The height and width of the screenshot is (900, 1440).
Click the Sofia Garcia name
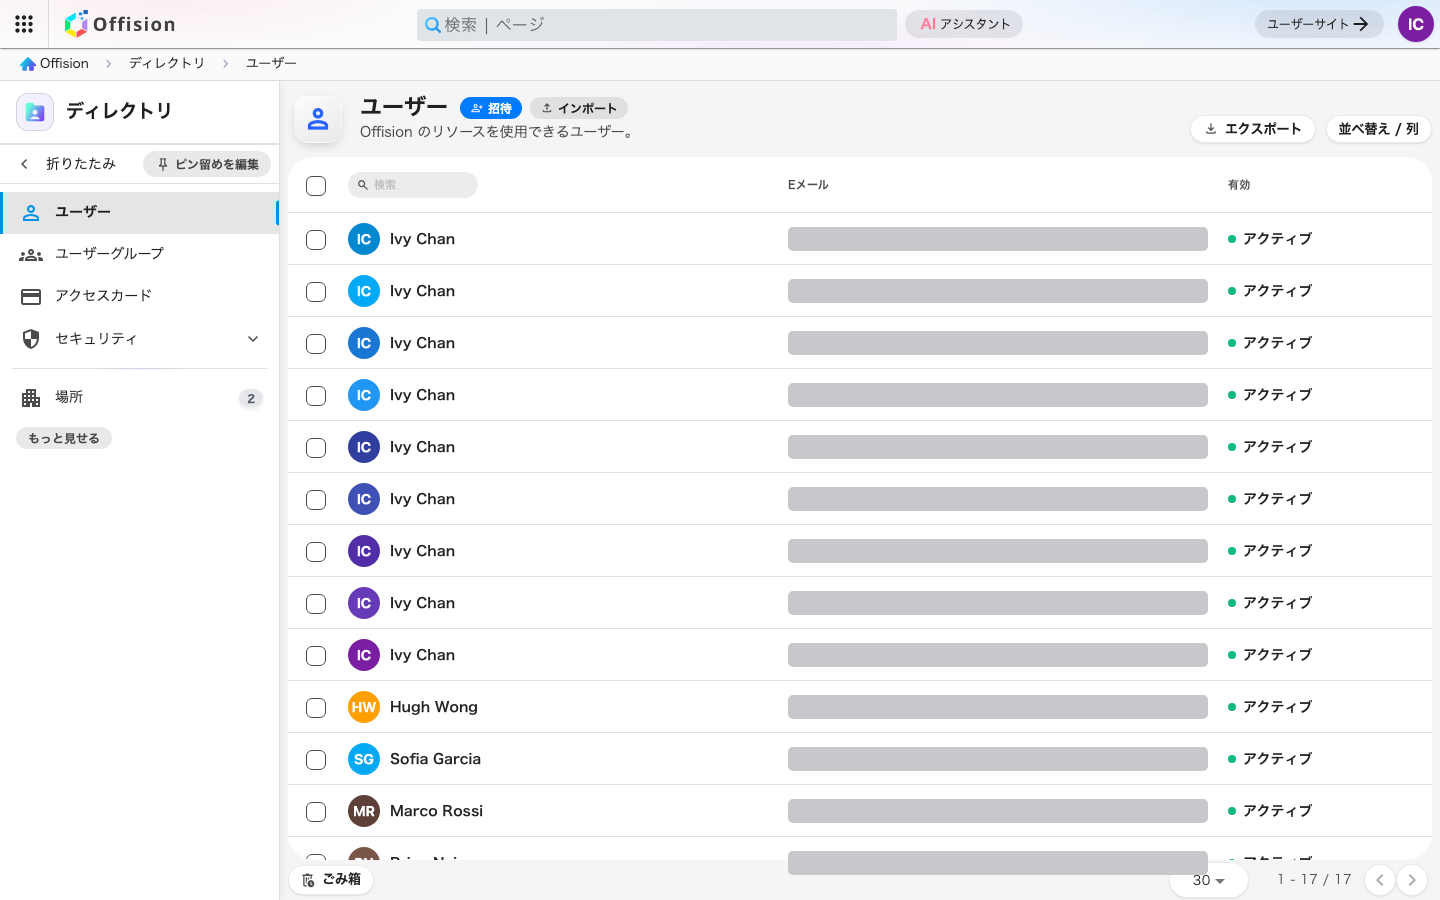435,759
